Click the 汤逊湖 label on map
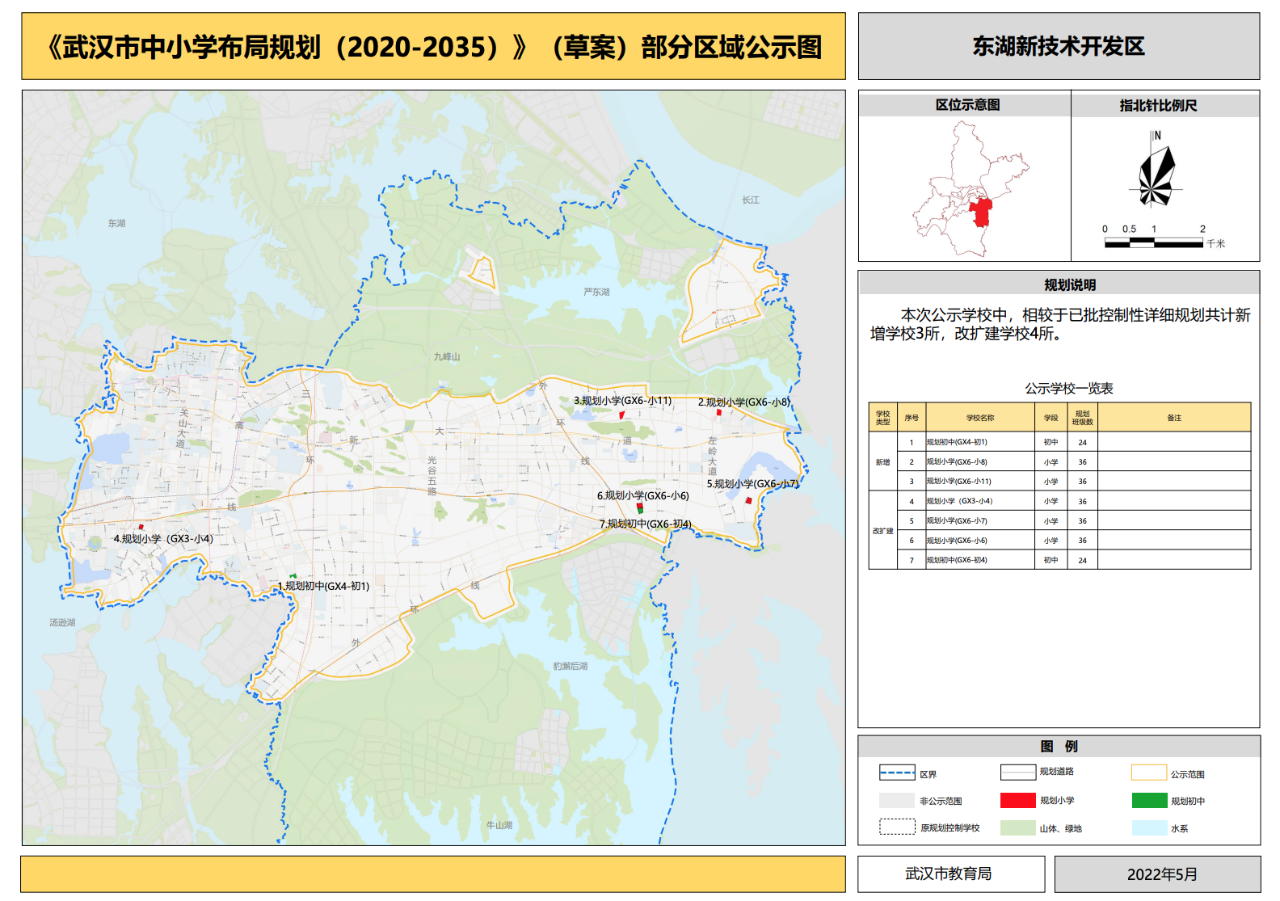This screenshot has width=1280, height=901. pos(63,622)
